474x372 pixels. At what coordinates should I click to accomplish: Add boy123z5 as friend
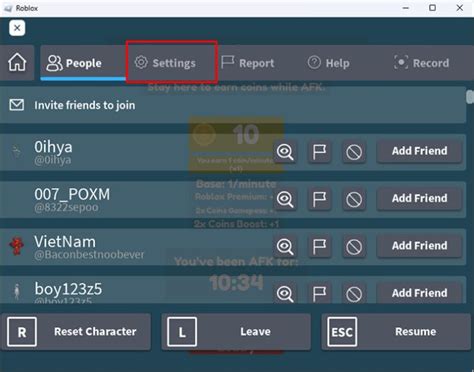(x=419, y=293)
